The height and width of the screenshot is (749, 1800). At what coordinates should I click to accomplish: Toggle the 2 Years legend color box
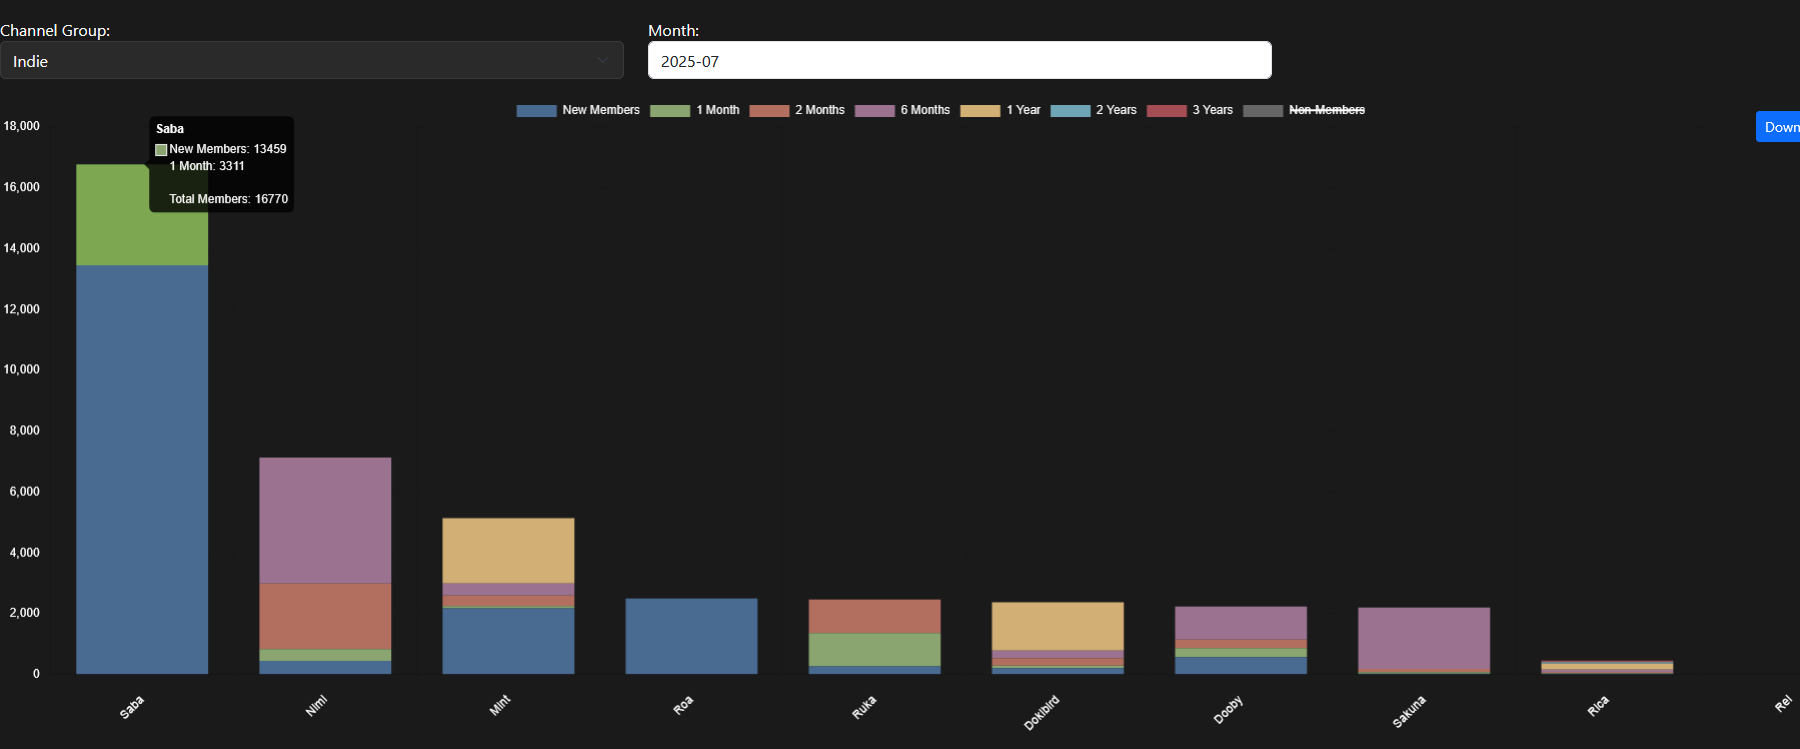pyautogui.click(x=1070, y=111)
